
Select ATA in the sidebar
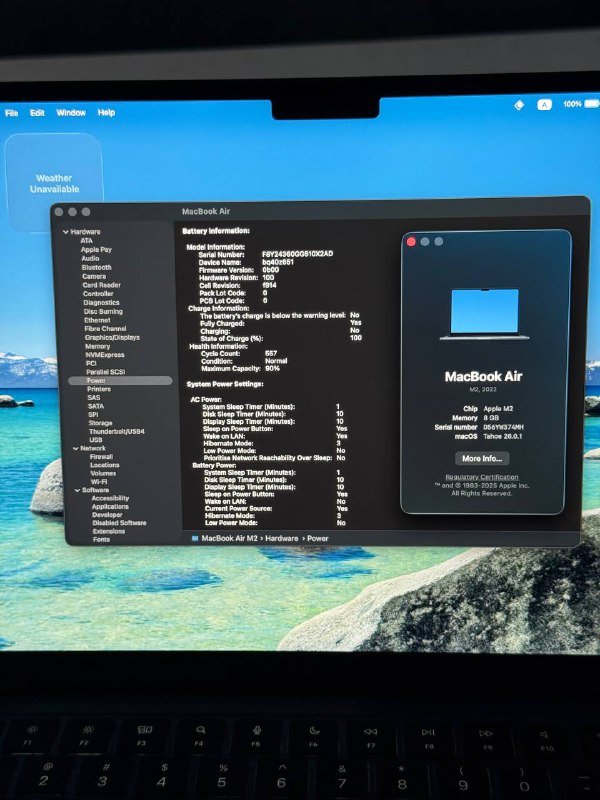tap(86, 240)
